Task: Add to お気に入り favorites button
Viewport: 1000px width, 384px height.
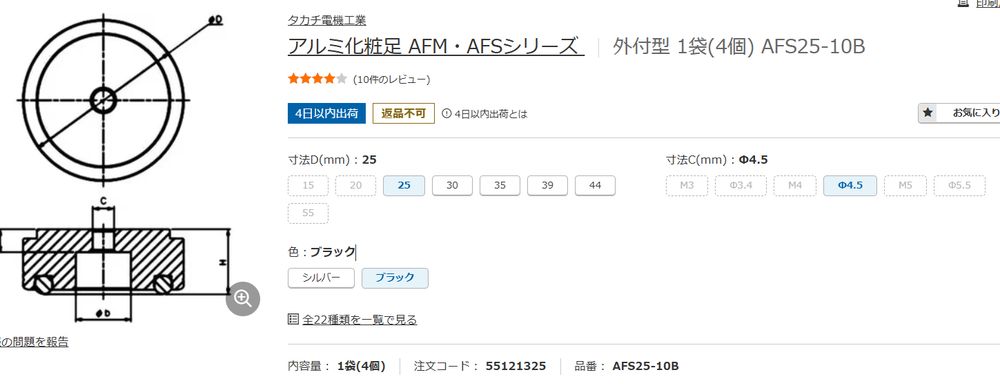Action: 959,113
